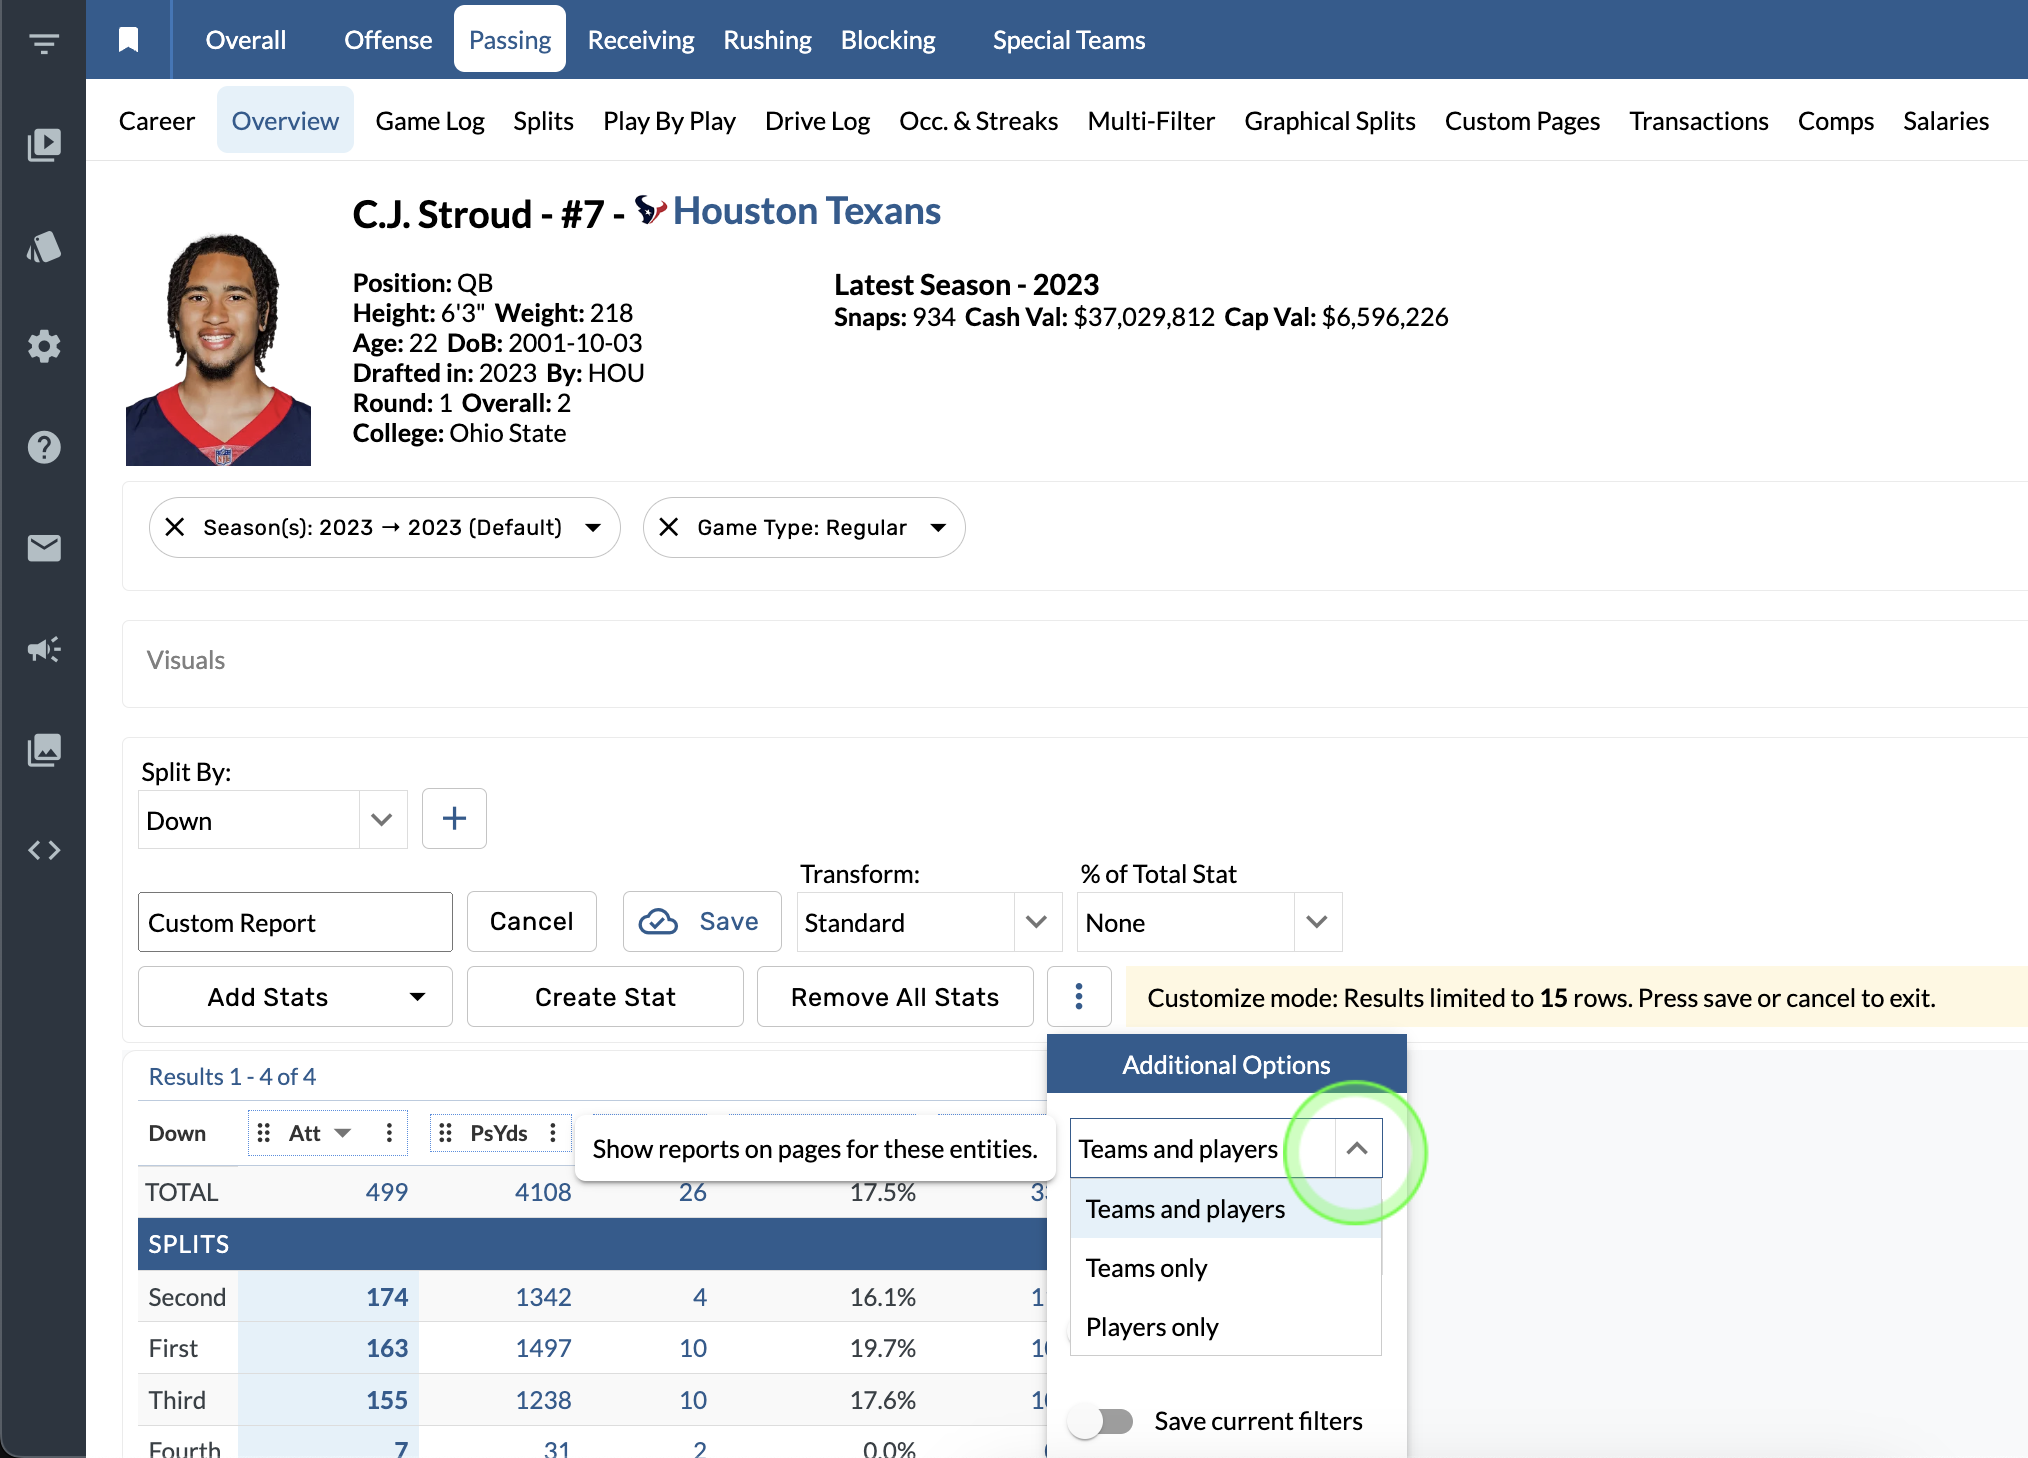Image resolution: width=2028 pixels, height=1458 pixels.
Task: Open the Game Log tab
Action: 429,121
